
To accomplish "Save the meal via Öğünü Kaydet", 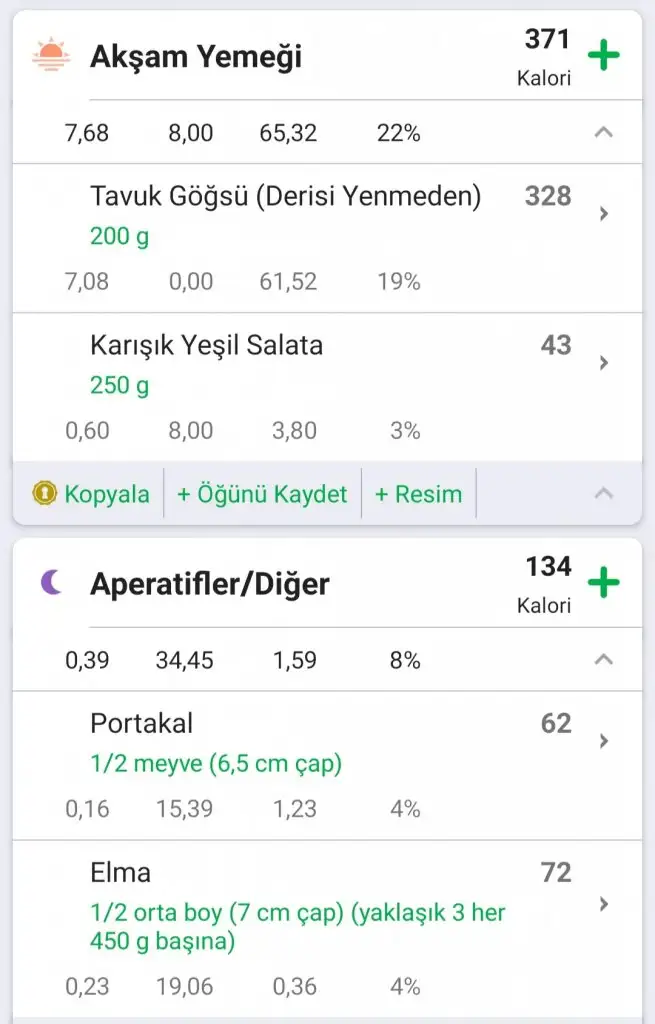I will [262, 494].
